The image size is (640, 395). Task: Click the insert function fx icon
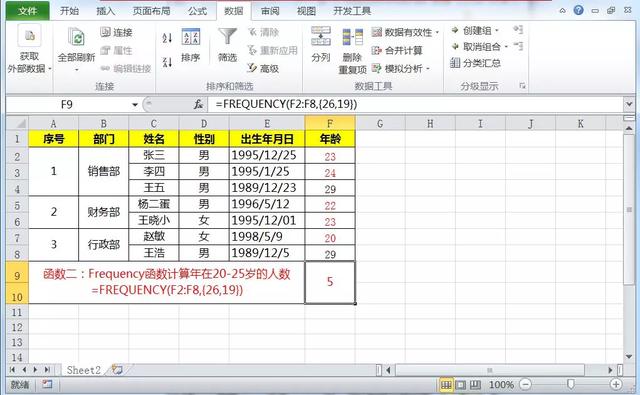tap(198, 105)
